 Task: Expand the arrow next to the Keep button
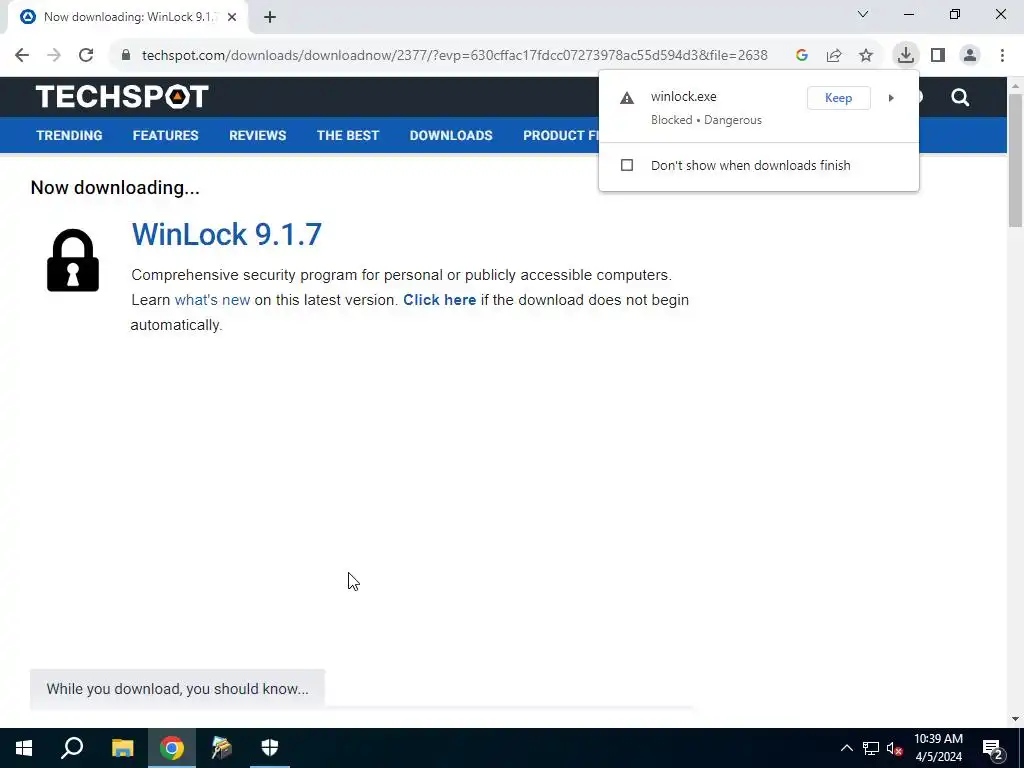pyautogui.click(x=891, y=98)
